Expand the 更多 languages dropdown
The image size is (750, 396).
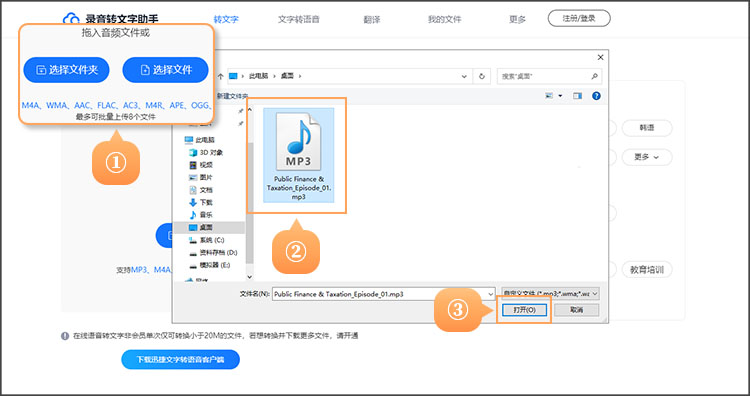pos(647,157)
